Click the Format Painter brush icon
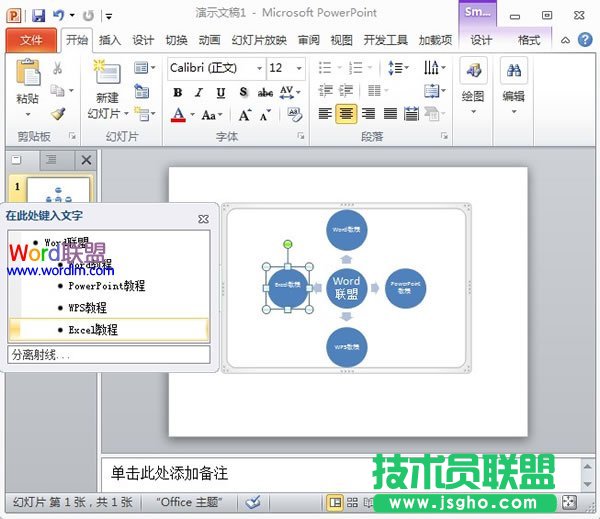 [58, 114]
